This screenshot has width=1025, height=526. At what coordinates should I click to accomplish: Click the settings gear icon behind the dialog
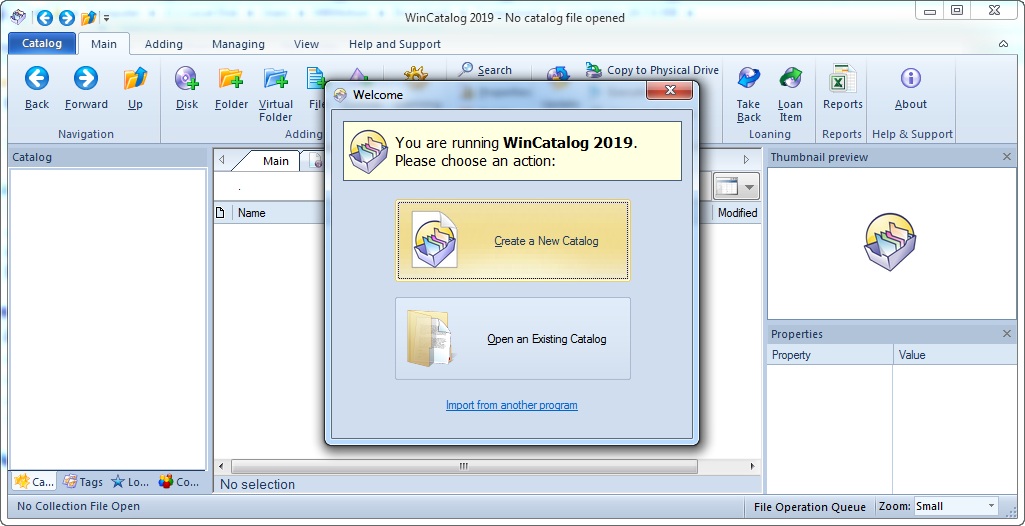(416, 74)
